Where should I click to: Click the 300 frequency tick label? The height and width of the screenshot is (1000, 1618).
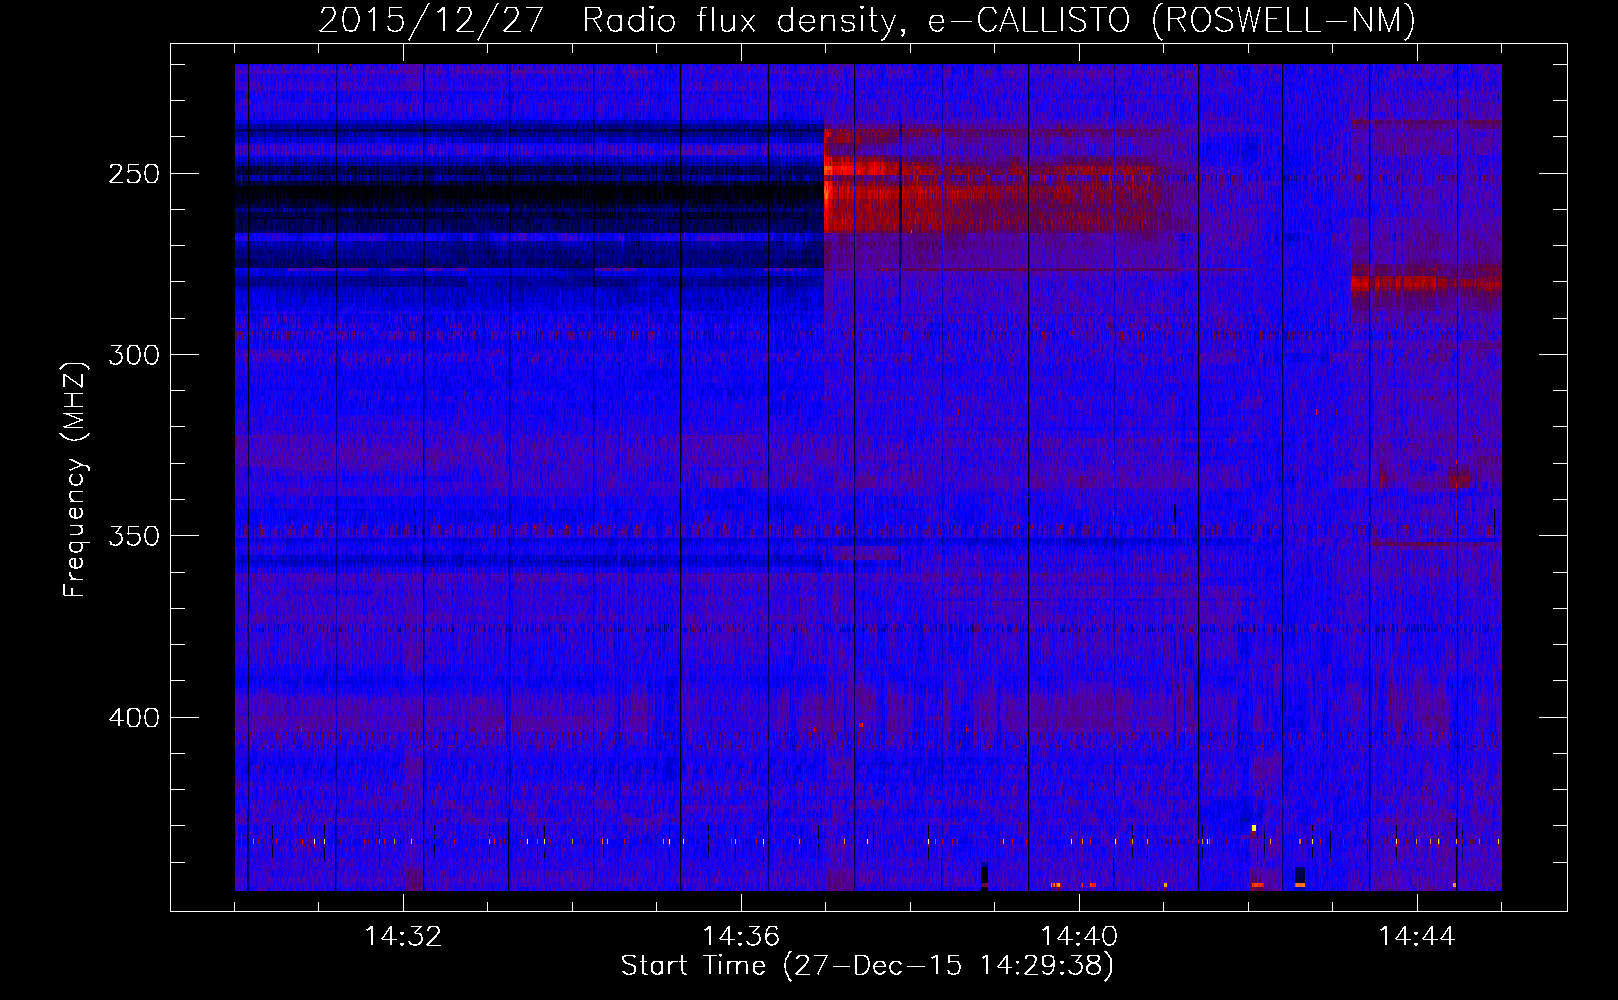pyautogui.click(x=134, y=355)
